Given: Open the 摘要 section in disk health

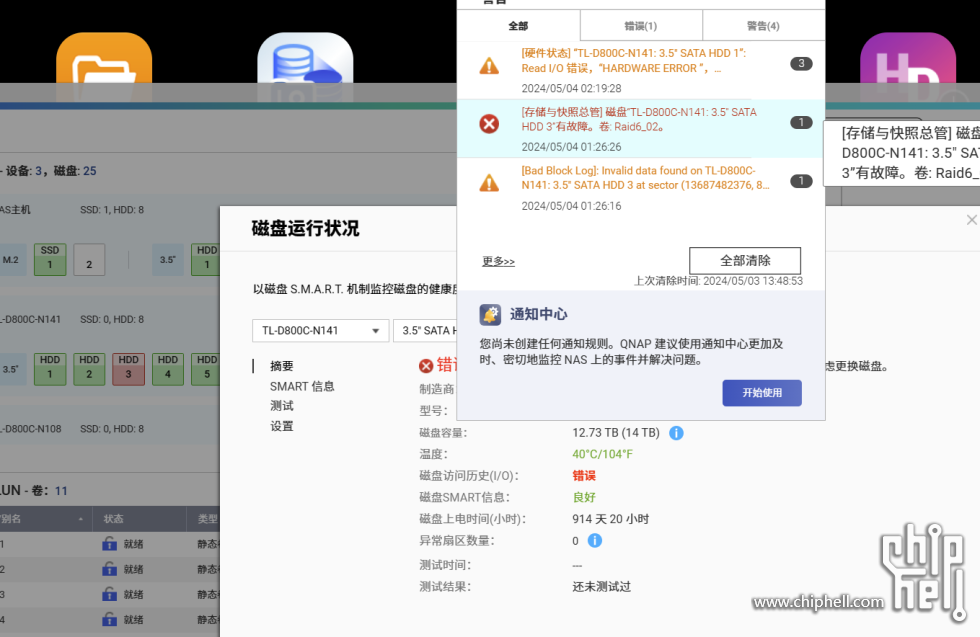Looking at the screenshot, I should click(x=282, y=366).
